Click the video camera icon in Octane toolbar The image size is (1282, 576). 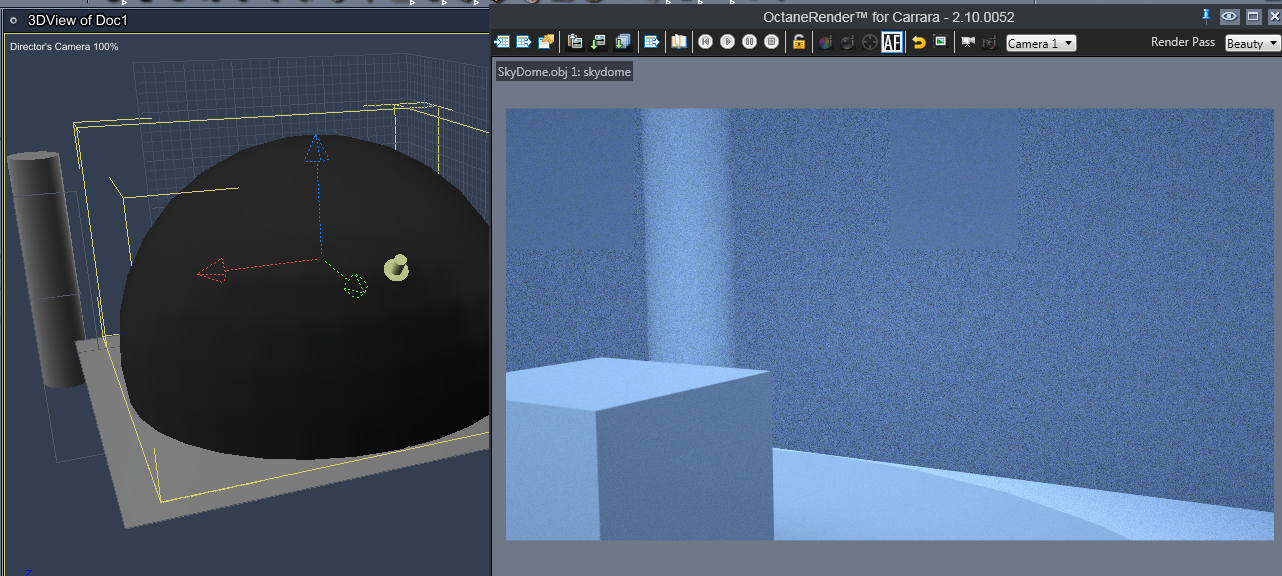tap(968, 42)
